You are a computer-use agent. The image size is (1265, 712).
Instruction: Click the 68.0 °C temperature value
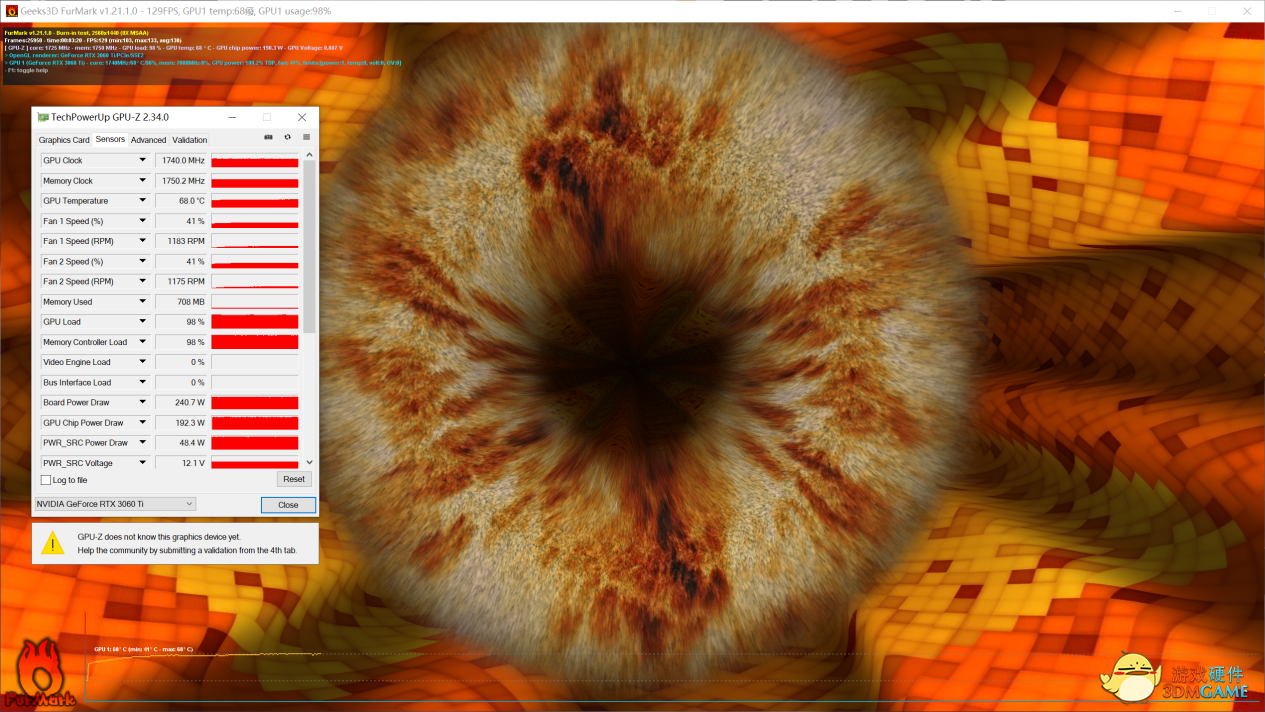coord(181,201)
